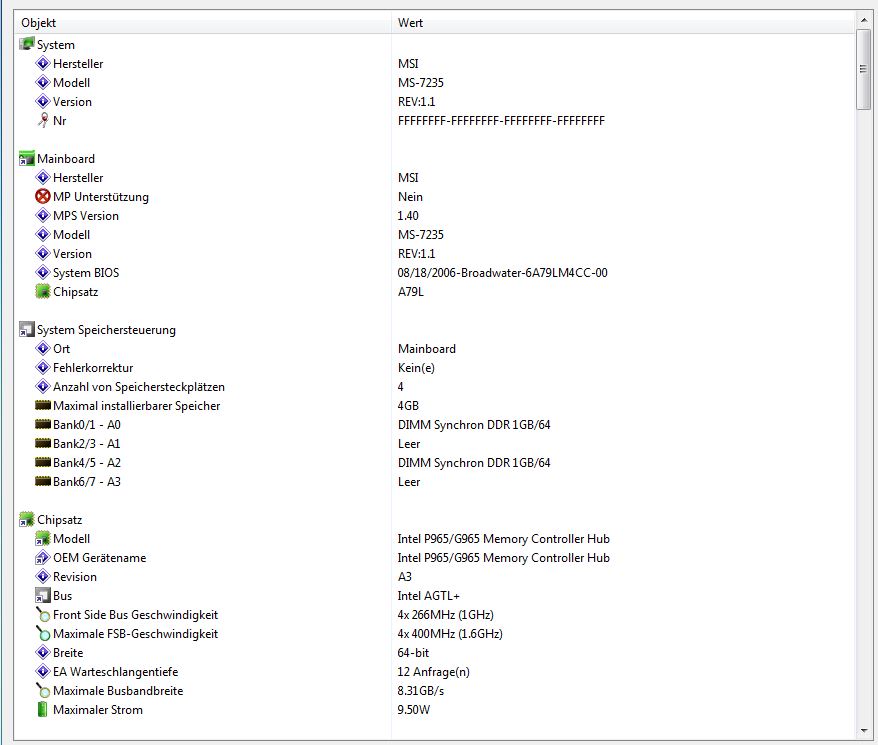This screenshot has width=878, height=745.
Task: Click the value 12 Anfrage(n)
Action: pyautogui.click(x=433, y=672)
